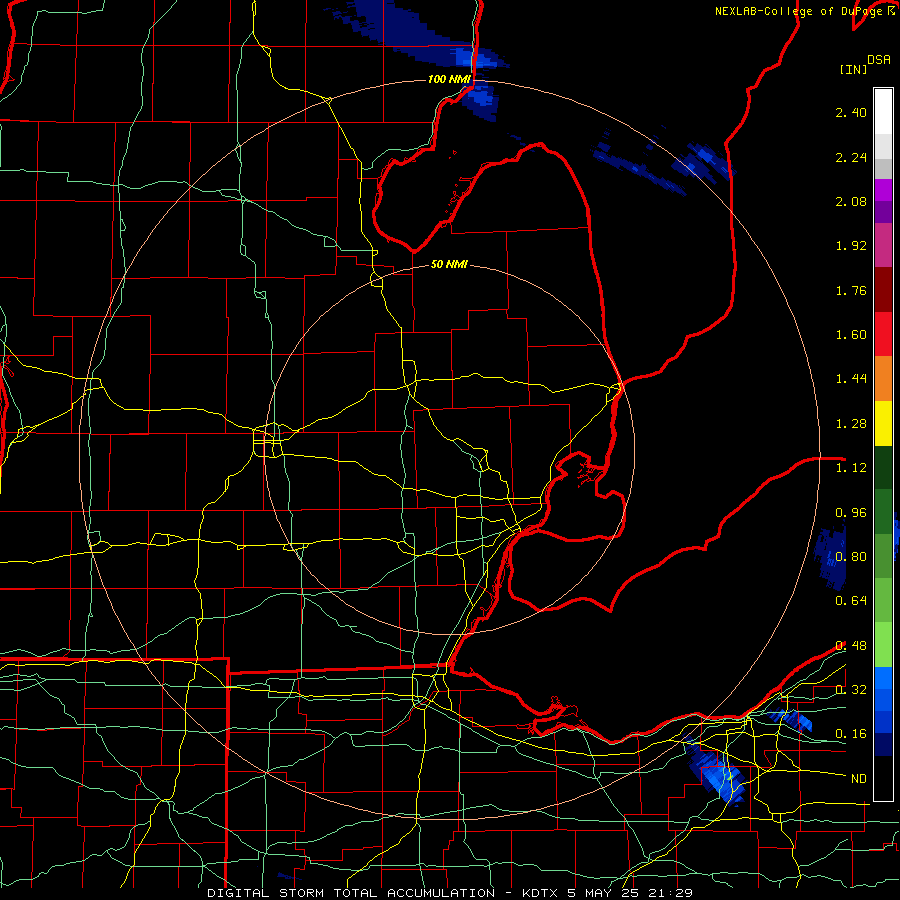Click the 1.28 legend value
This screenshot has height=900, width=900.
click(x=851, y=424)
